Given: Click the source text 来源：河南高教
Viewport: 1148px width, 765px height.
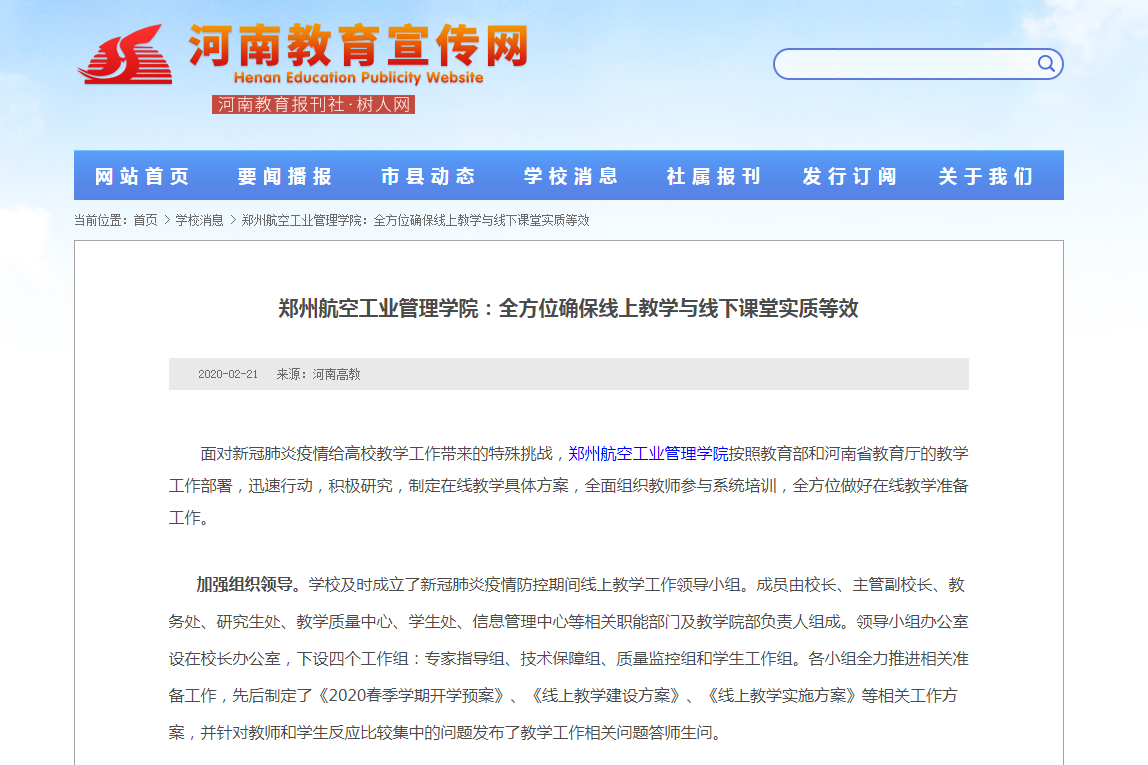Looking at the screenshot, I should (x=318, y=374).
